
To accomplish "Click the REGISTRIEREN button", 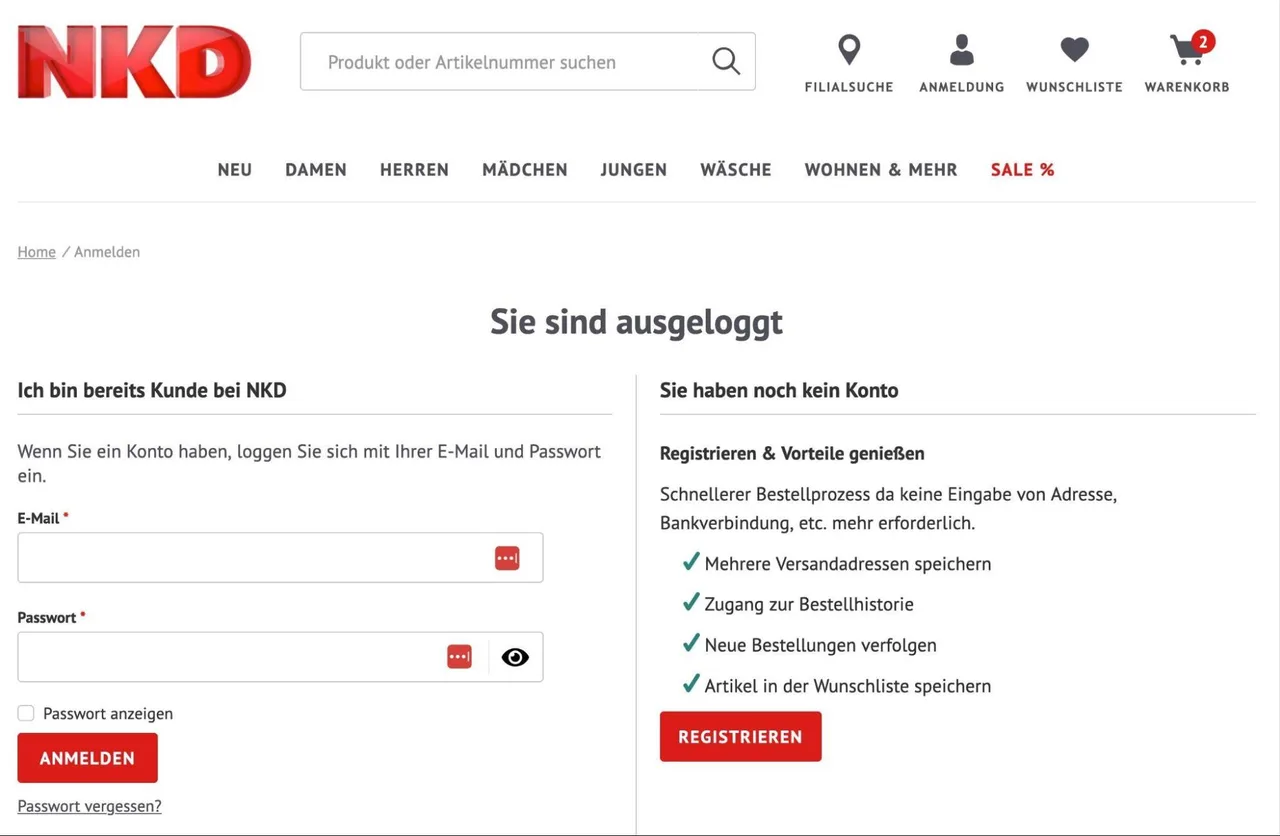I will click(x=741, y=737).
